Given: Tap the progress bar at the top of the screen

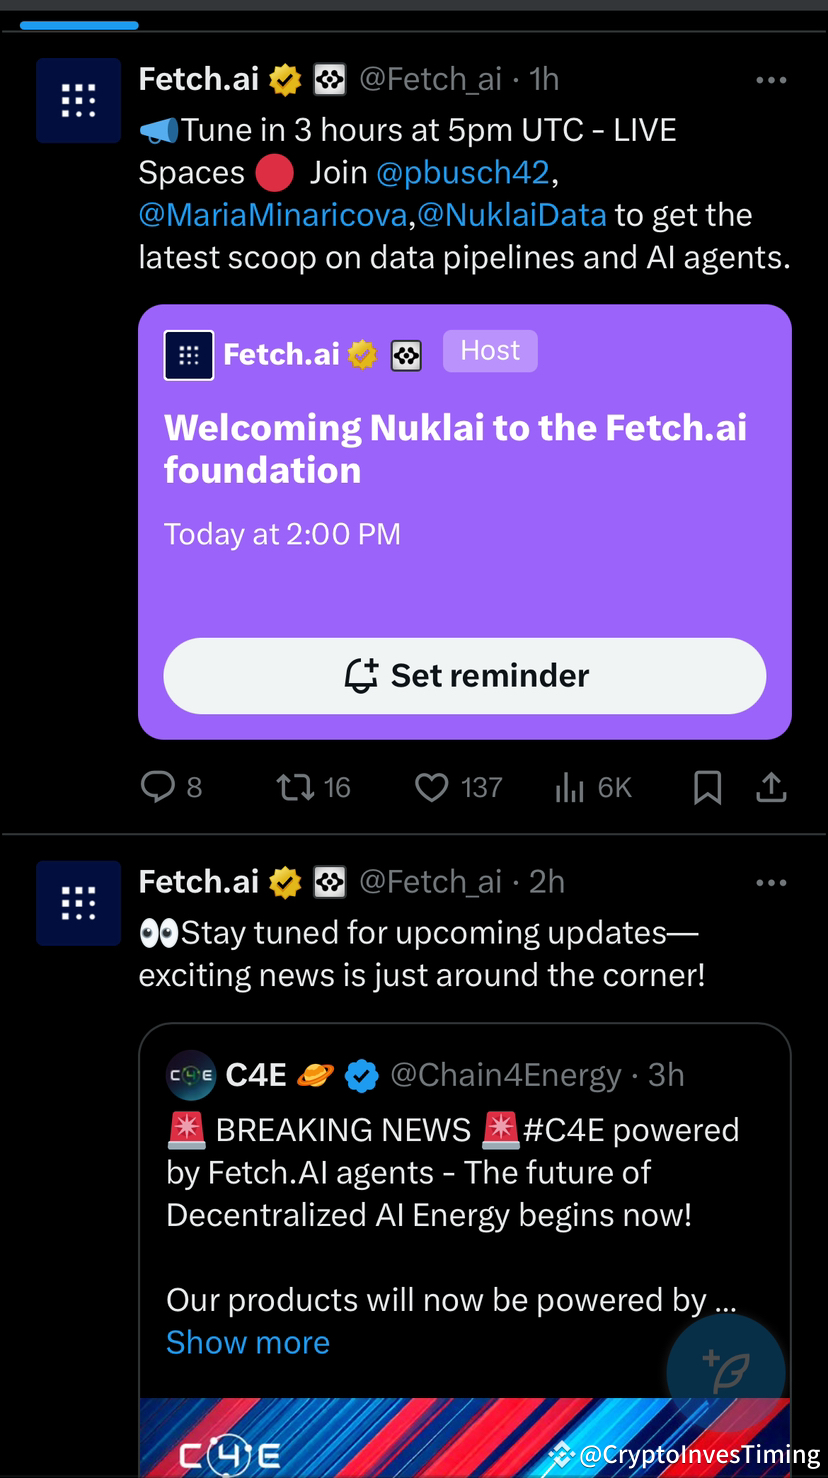Looking at the screenshot, I should pos(79,25).
